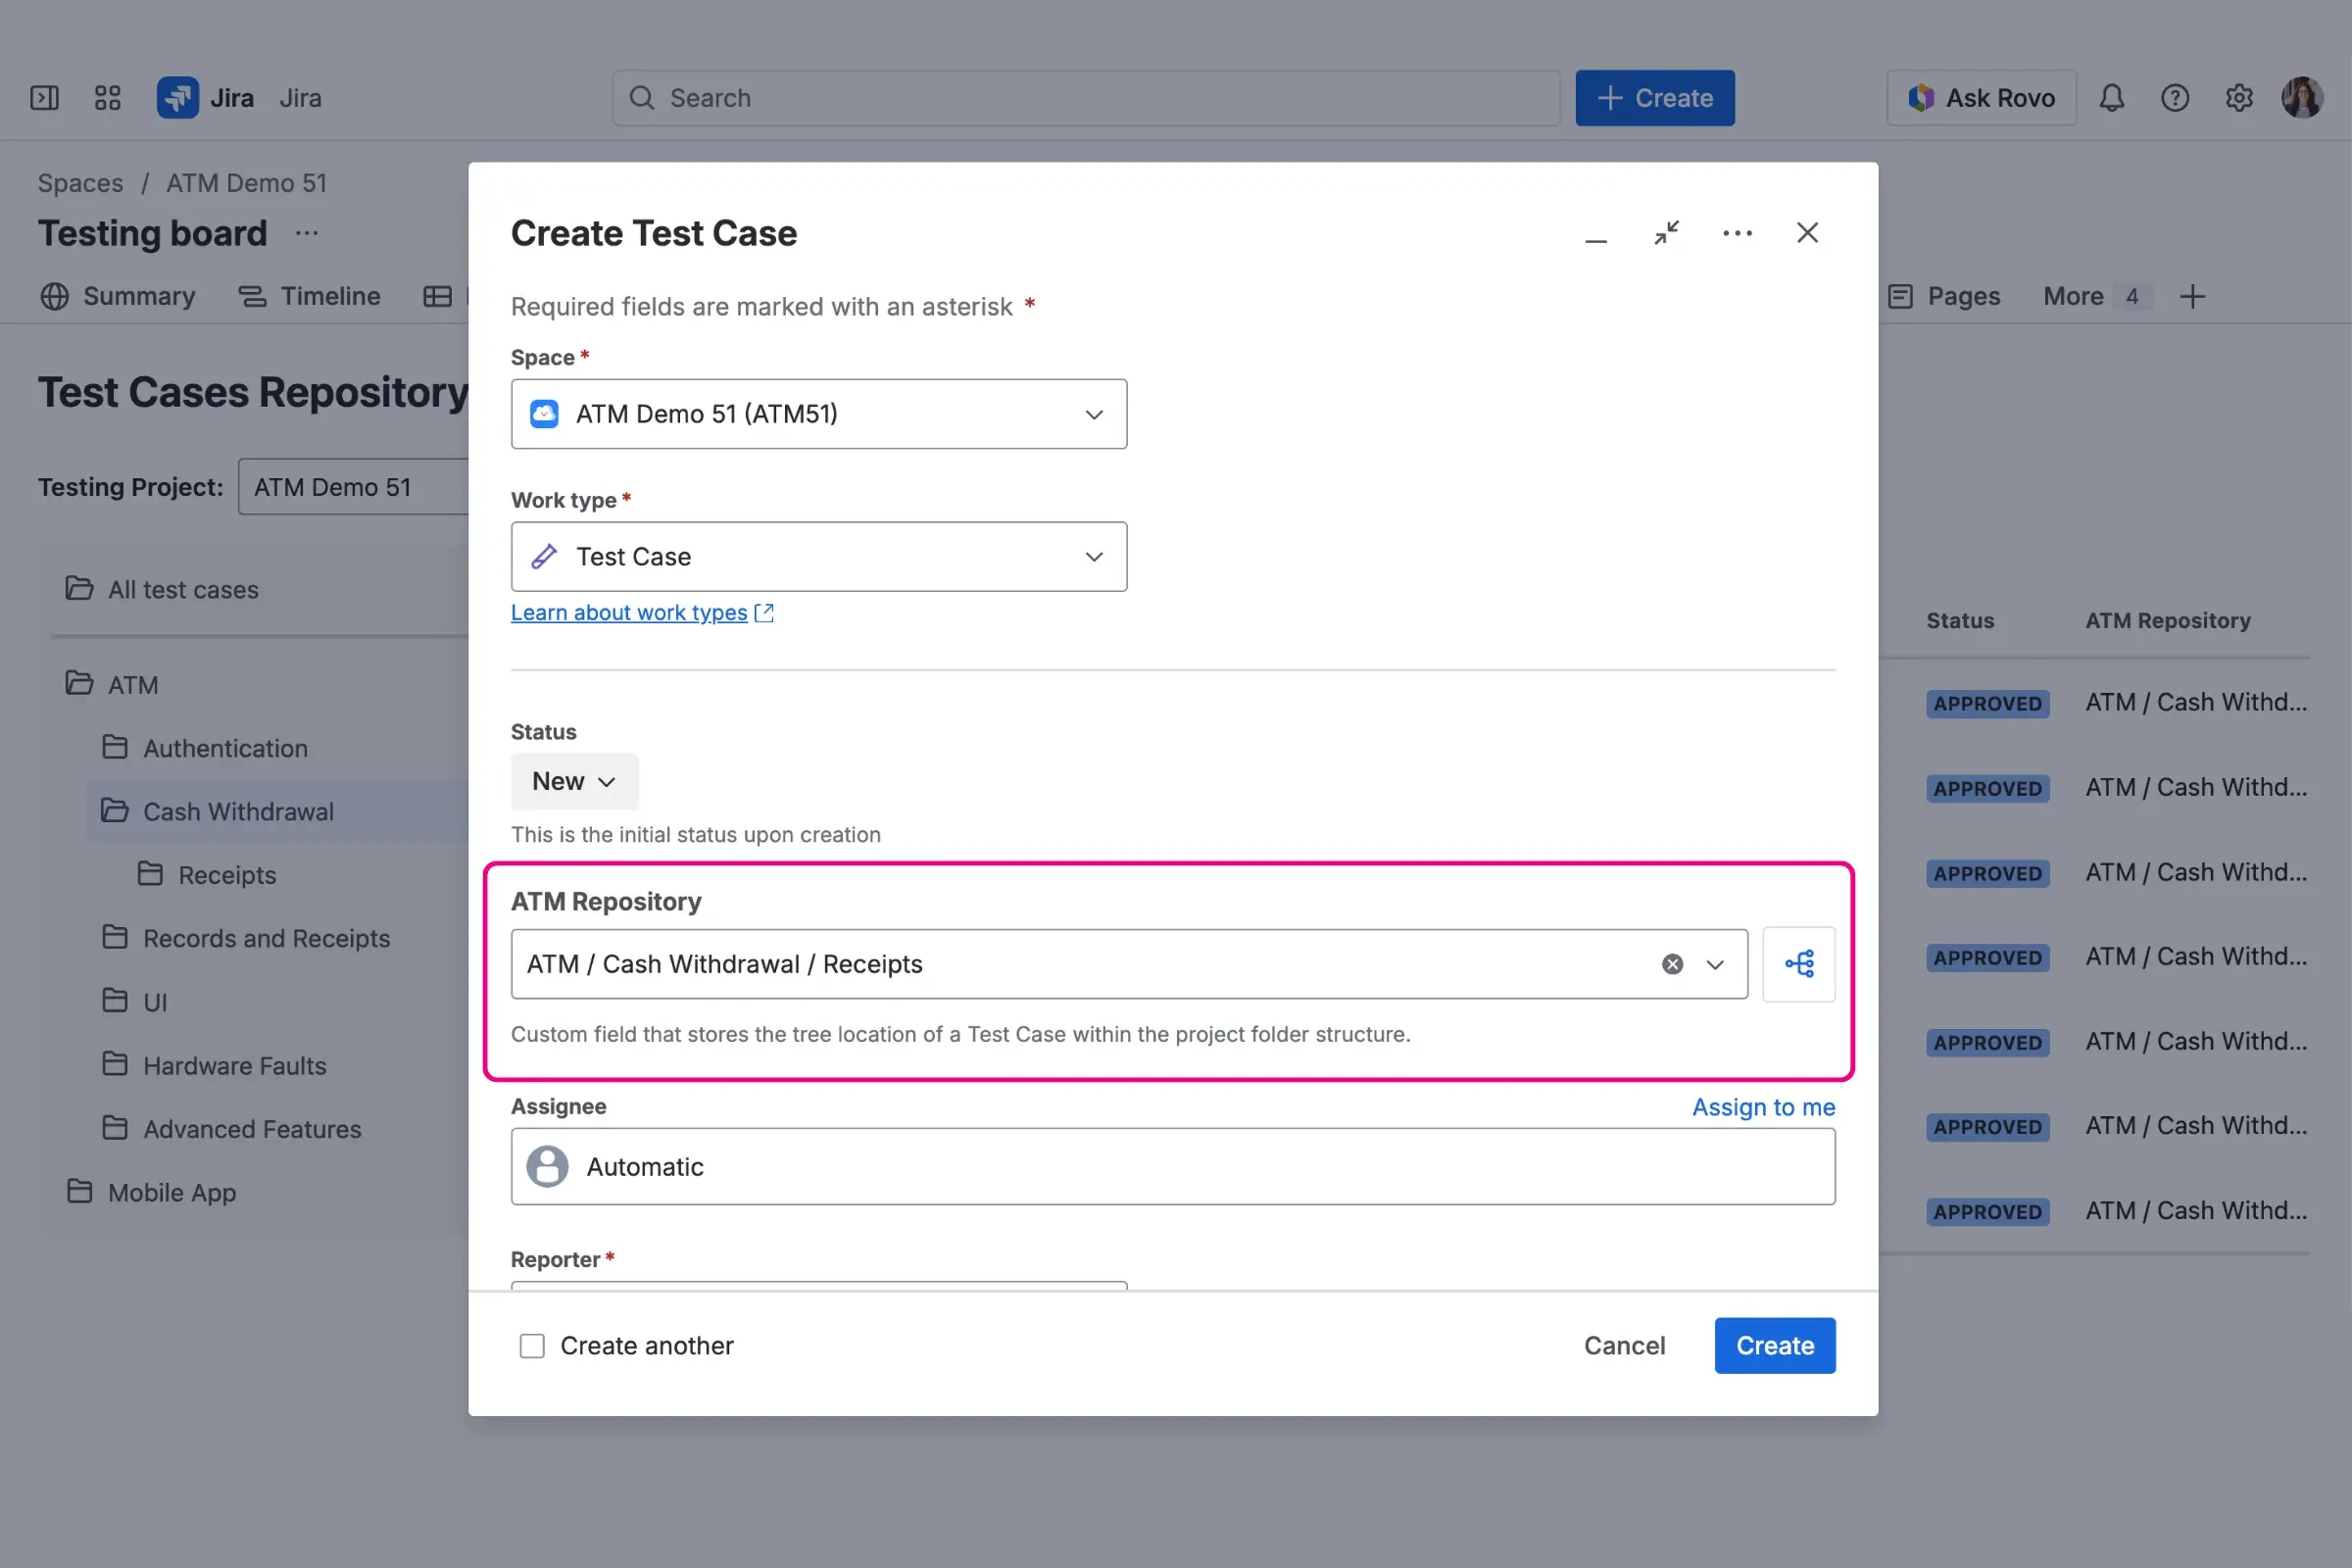Open the app switcher grid icon
This screenshot has height=1568, width=2352.
click(x=107, y=97)
